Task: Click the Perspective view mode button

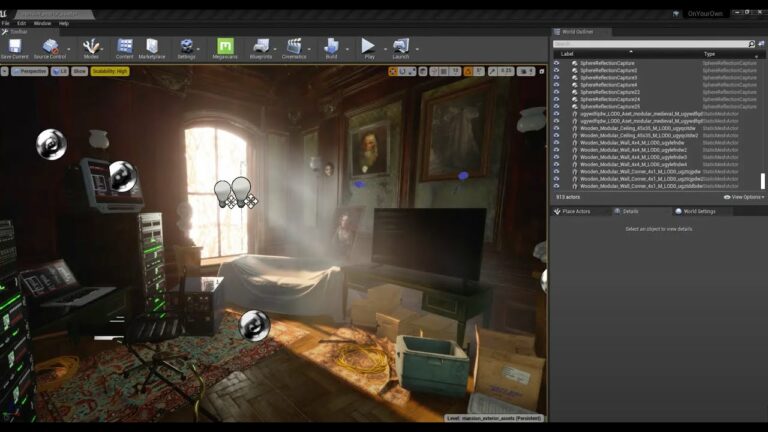Action: click(29, 72)
